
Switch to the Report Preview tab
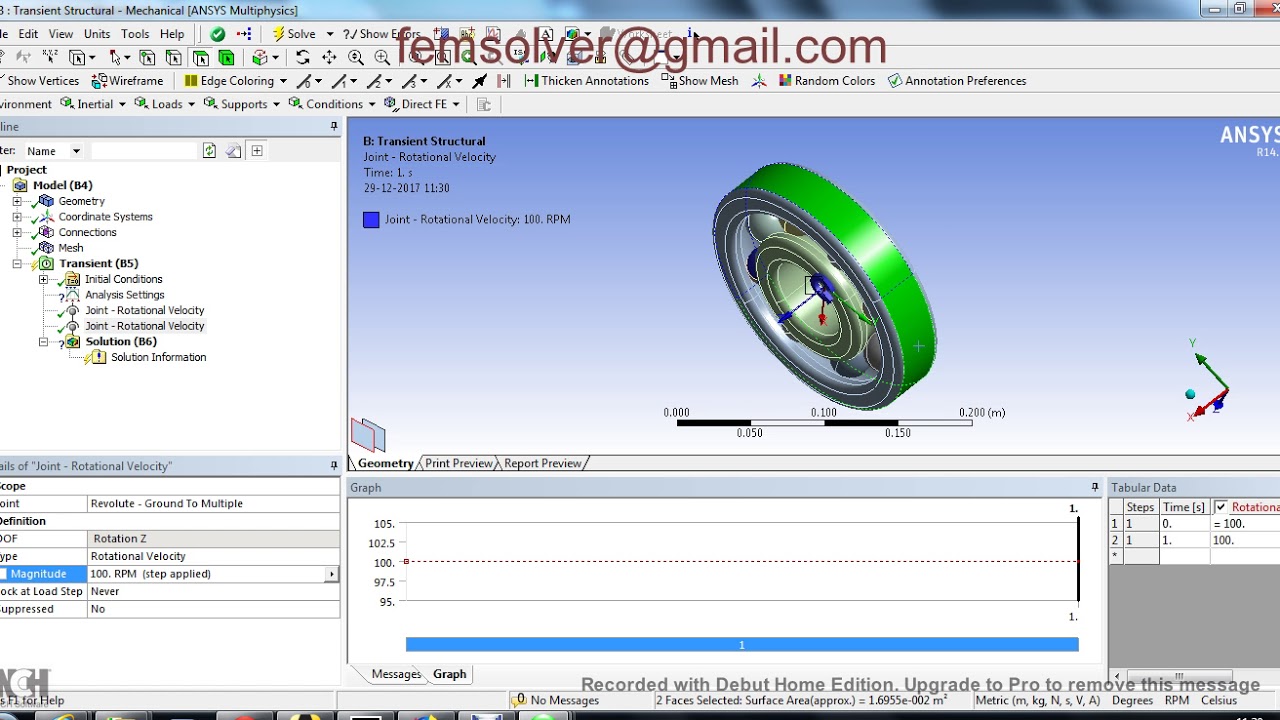543,464
